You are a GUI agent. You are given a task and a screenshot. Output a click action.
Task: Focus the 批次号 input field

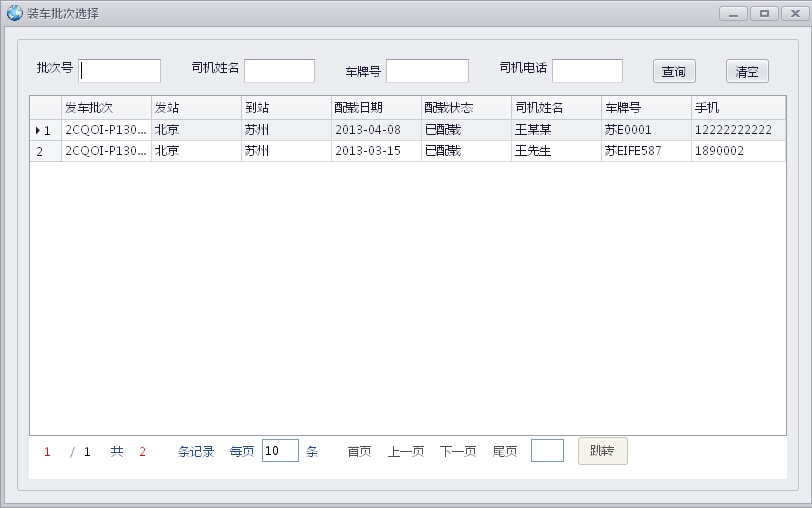[120, 70]
